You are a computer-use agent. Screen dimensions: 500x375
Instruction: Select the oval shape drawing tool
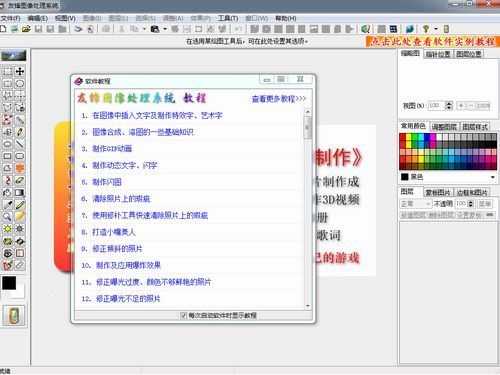click(x=7, y=144)
